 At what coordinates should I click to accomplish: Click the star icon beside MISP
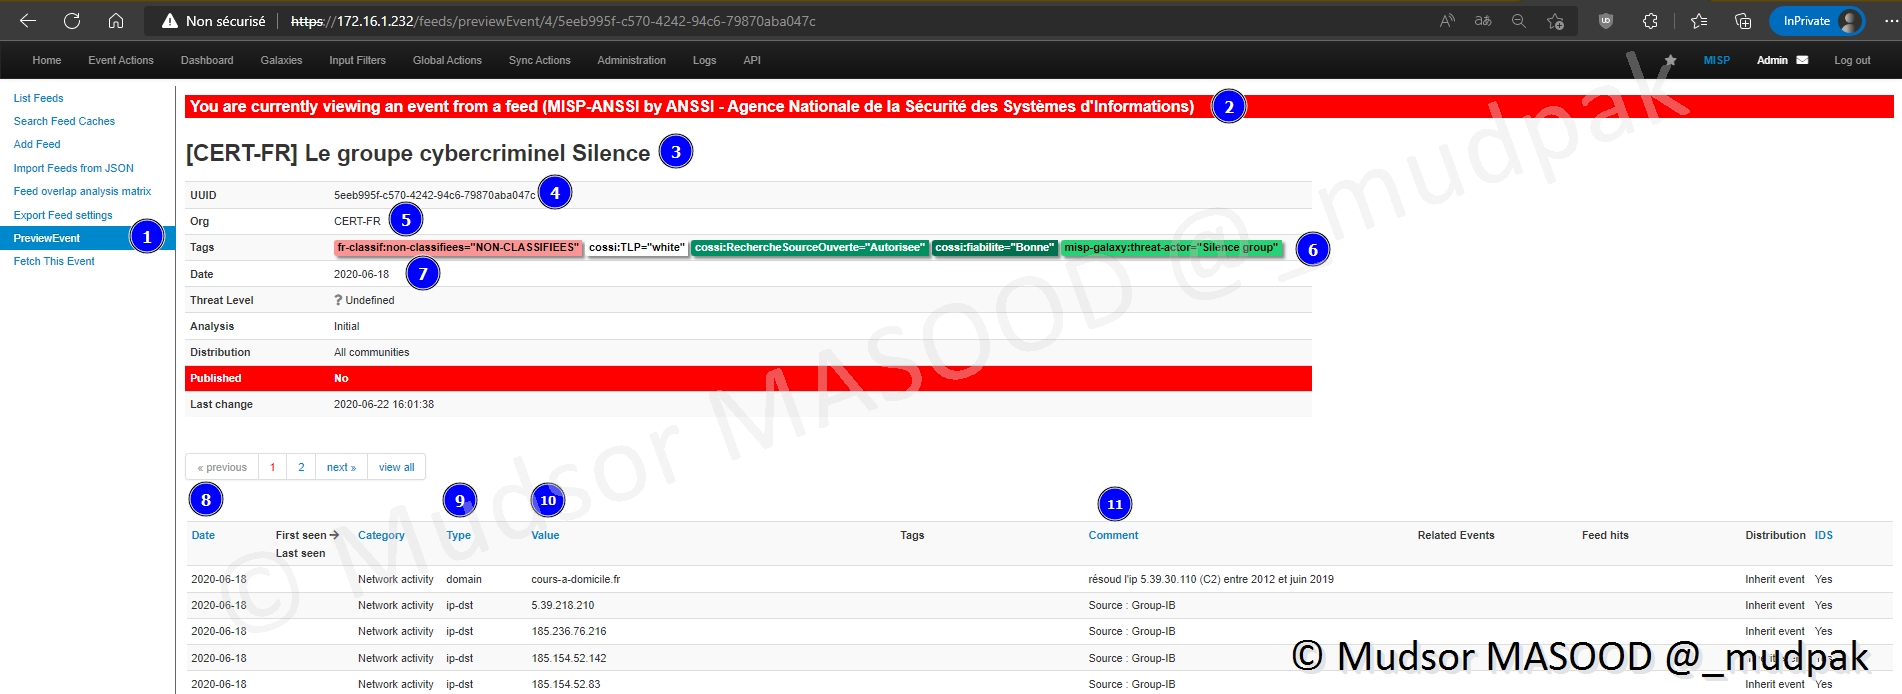click(1670, 60)
